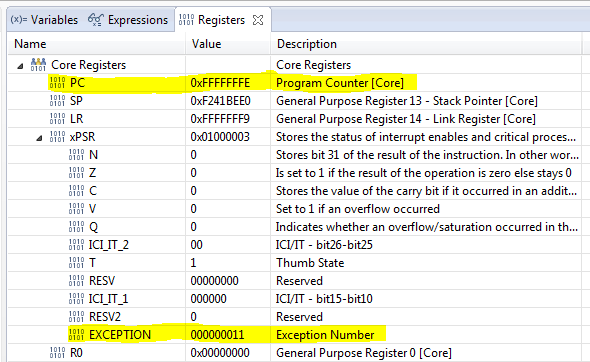The height and width of the screenshot is (362, 590).
Task: Select the RESV2 reserved field row
Action: click(295, 317)
